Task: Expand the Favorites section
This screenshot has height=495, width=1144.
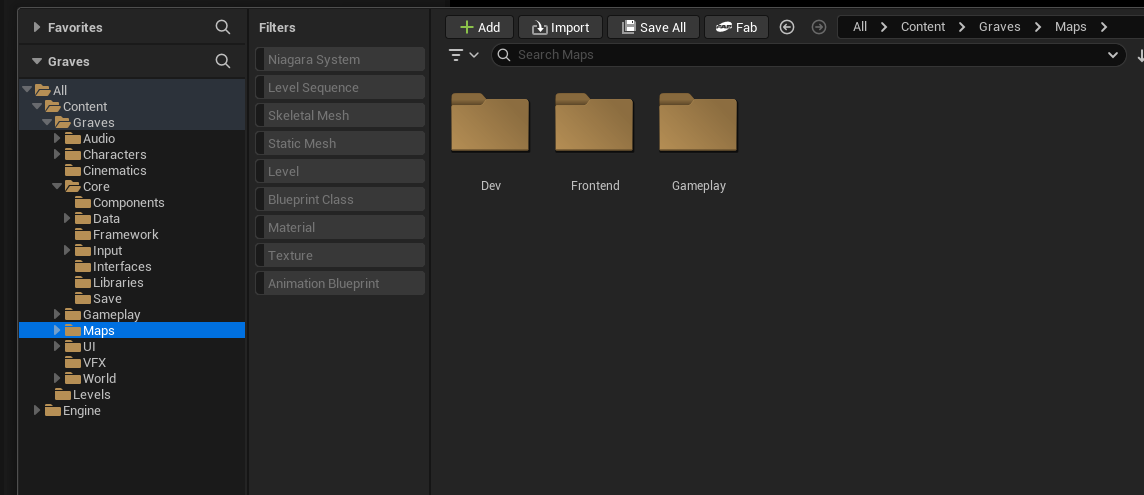Action: coord(37,27)
